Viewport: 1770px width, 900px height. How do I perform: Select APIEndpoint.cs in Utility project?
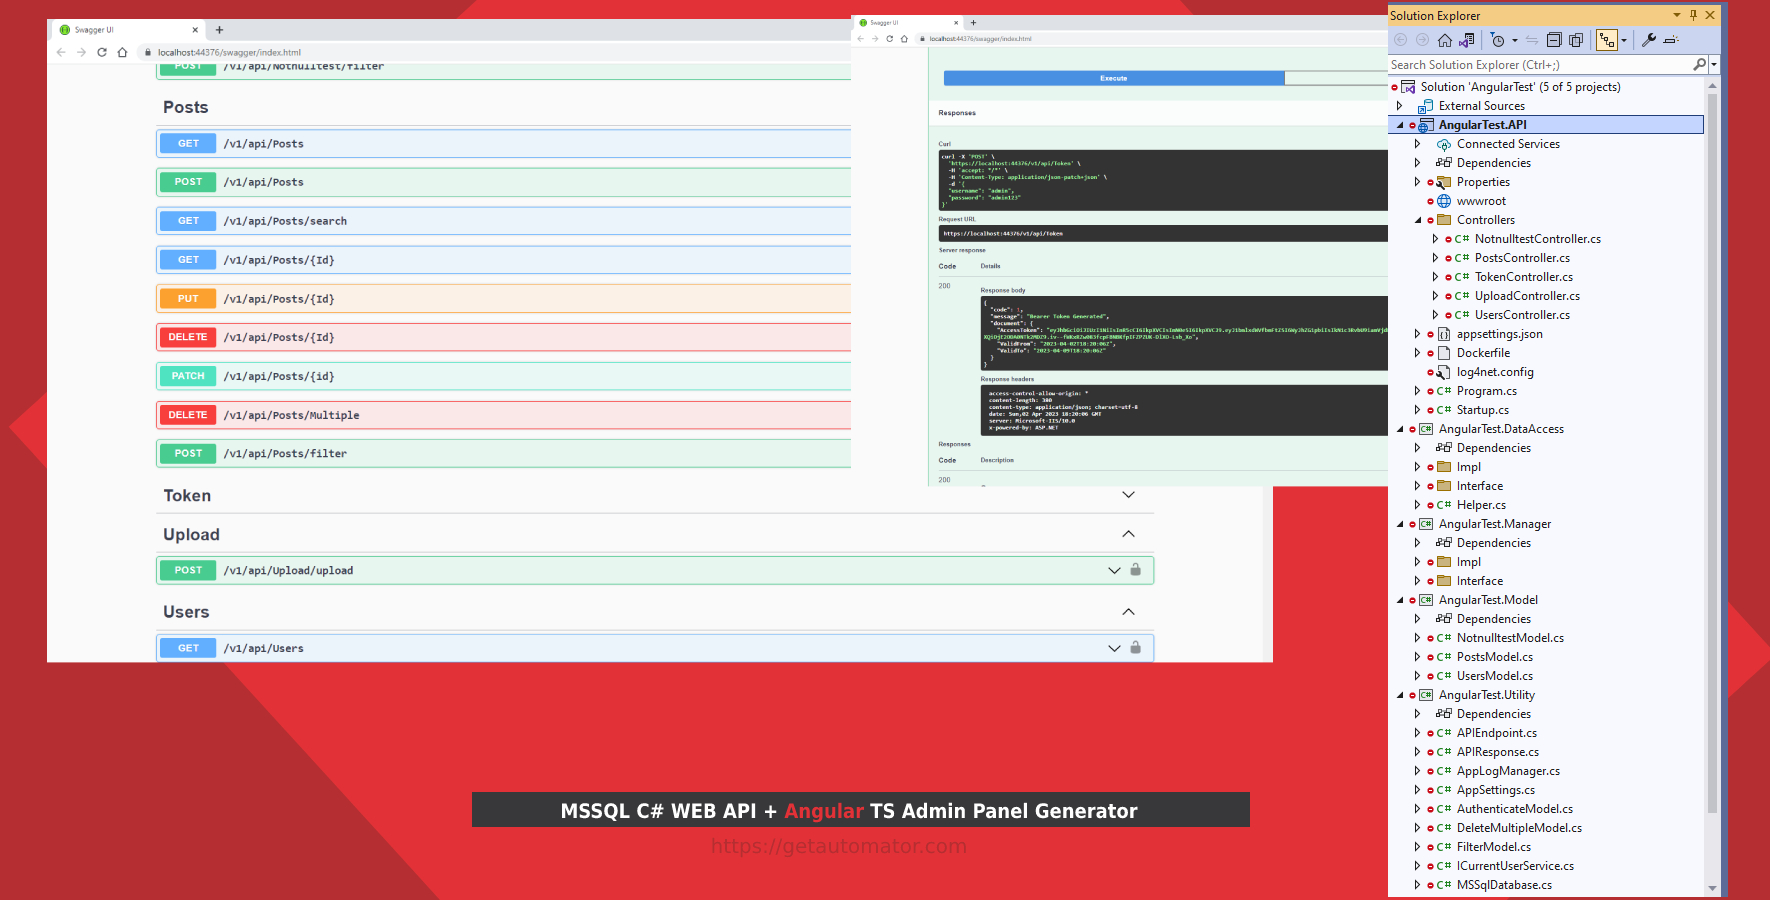(1497, 733)
